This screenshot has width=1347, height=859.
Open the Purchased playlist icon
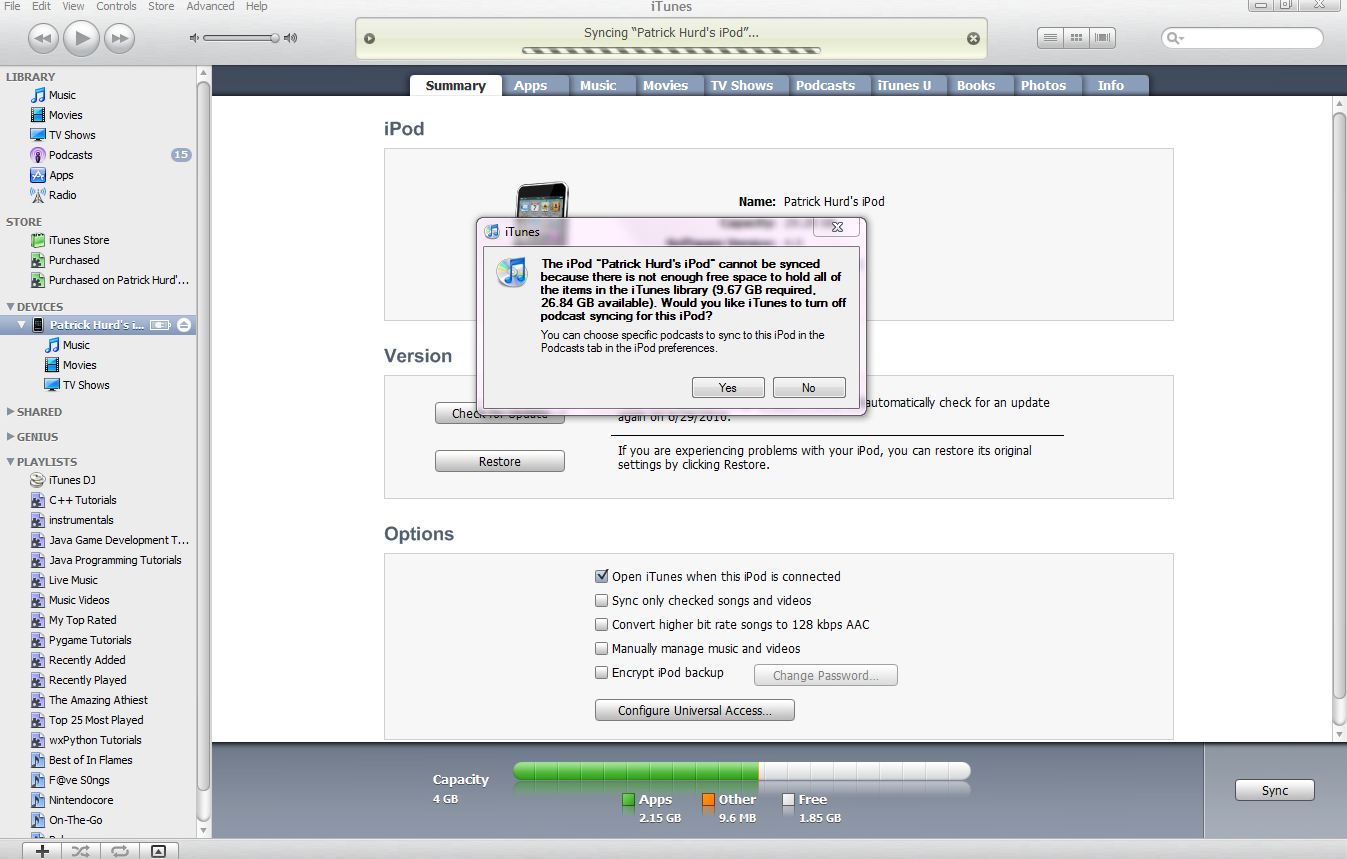click(38, 260)
